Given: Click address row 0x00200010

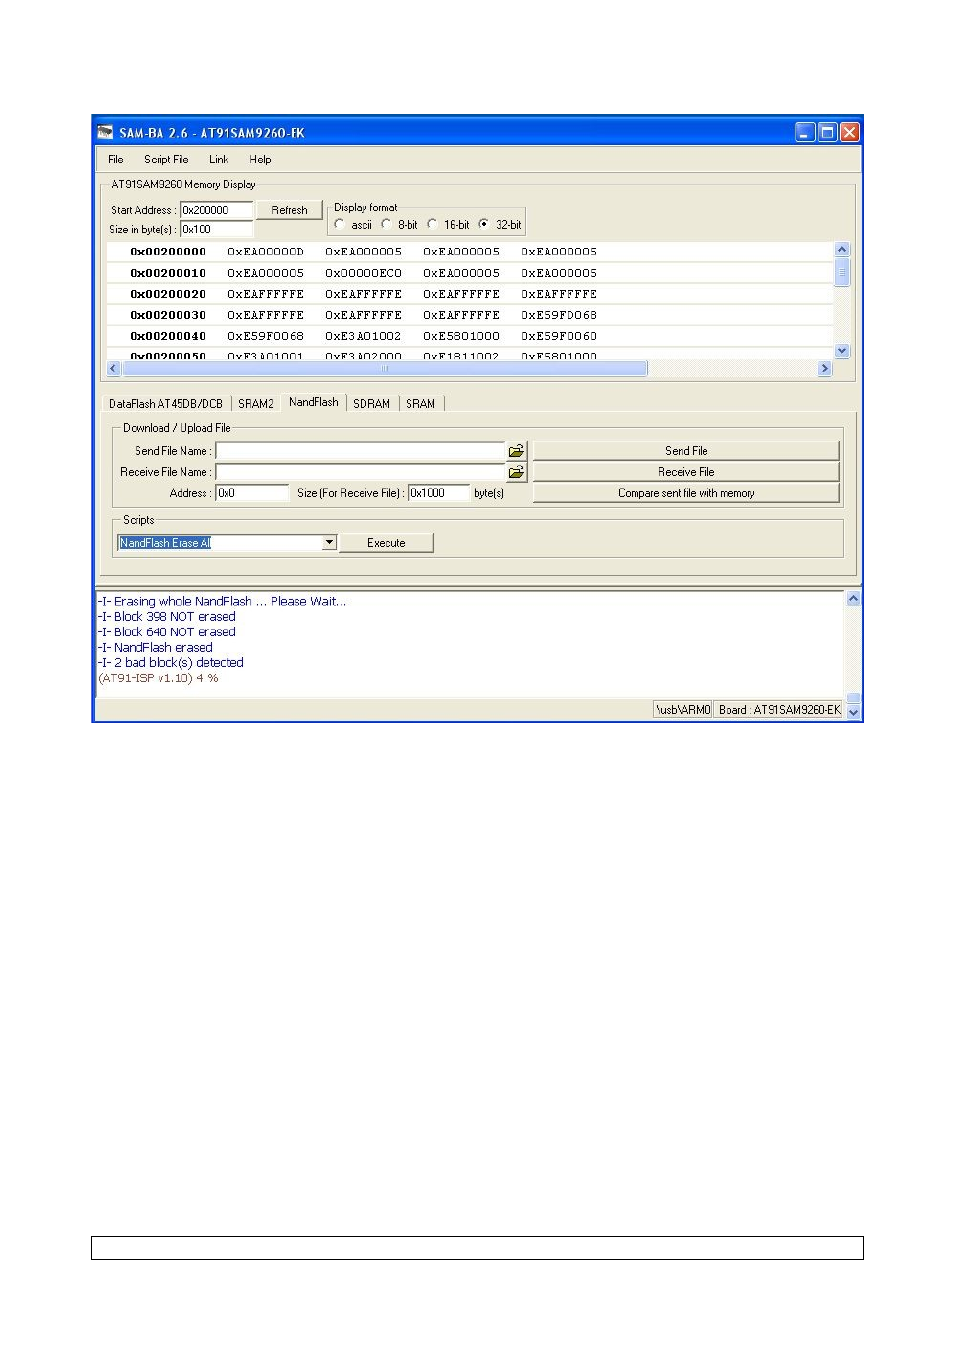Looking at the screenshot, I should pos(470,273).
